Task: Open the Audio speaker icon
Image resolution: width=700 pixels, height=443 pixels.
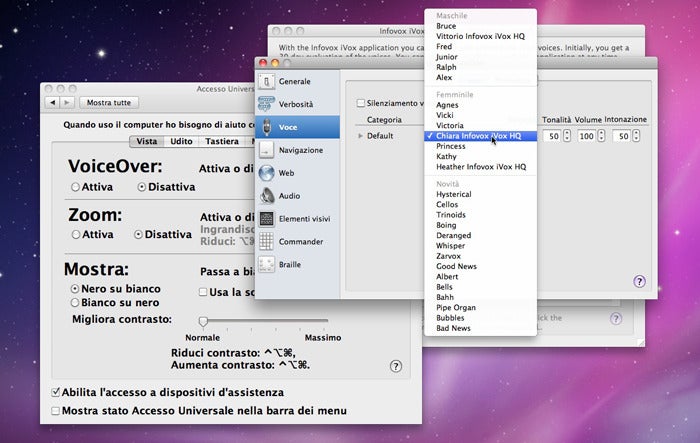Action: point(267,196)
